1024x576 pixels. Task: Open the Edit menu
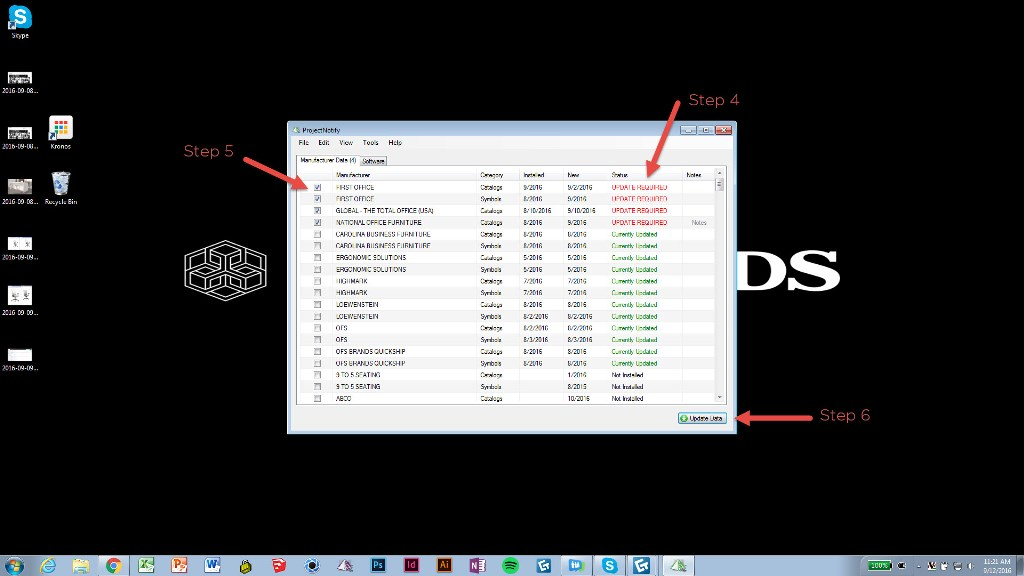pos(323,142)
